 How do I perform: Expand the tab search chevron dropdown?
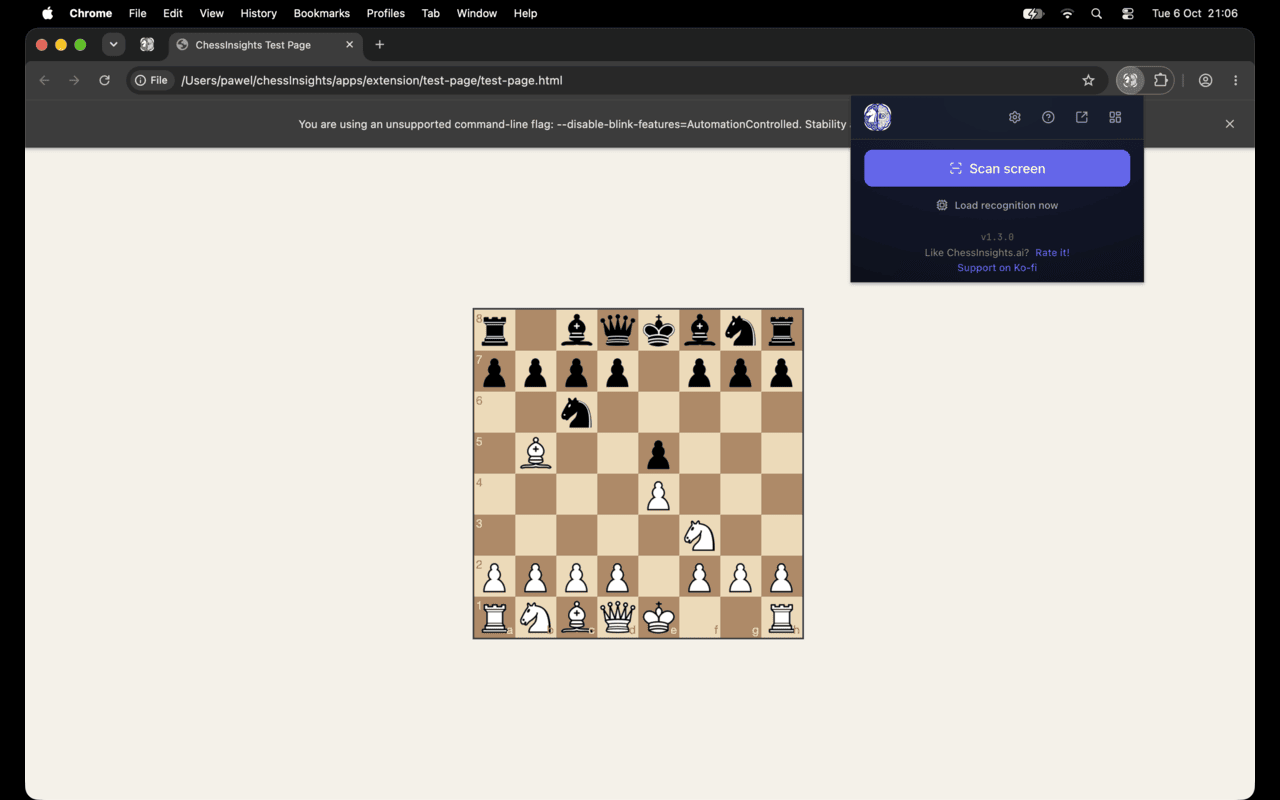[x=113, y=45]
